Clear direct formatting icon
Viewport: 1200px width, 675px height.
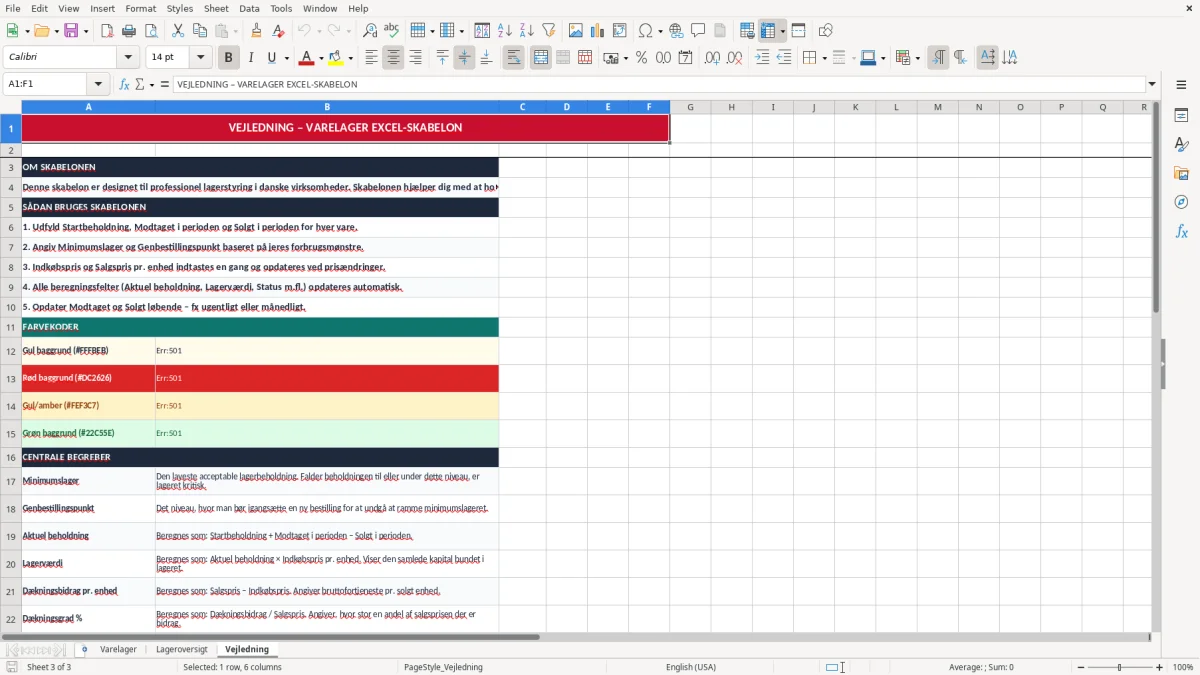click(x=278, y=31)
